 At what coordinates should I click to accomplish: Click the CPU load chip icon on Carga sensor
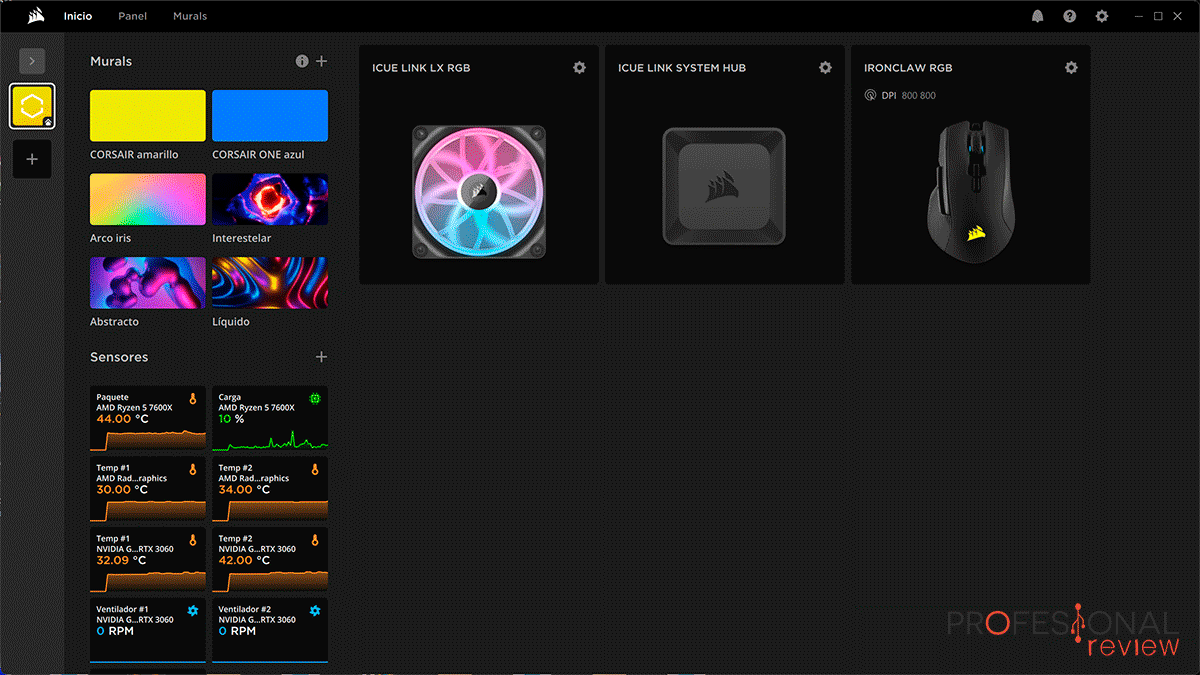(x=315, y=398)
